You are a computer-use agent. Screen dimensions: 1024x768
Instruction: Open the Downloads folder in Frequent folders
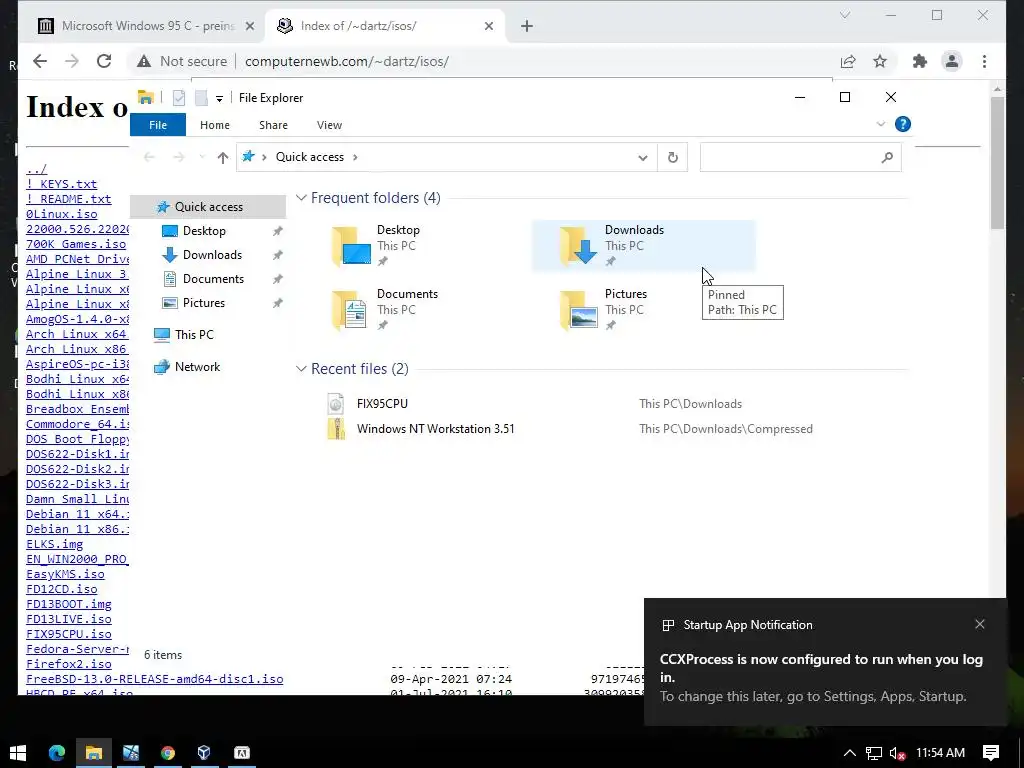pos(643,246)
